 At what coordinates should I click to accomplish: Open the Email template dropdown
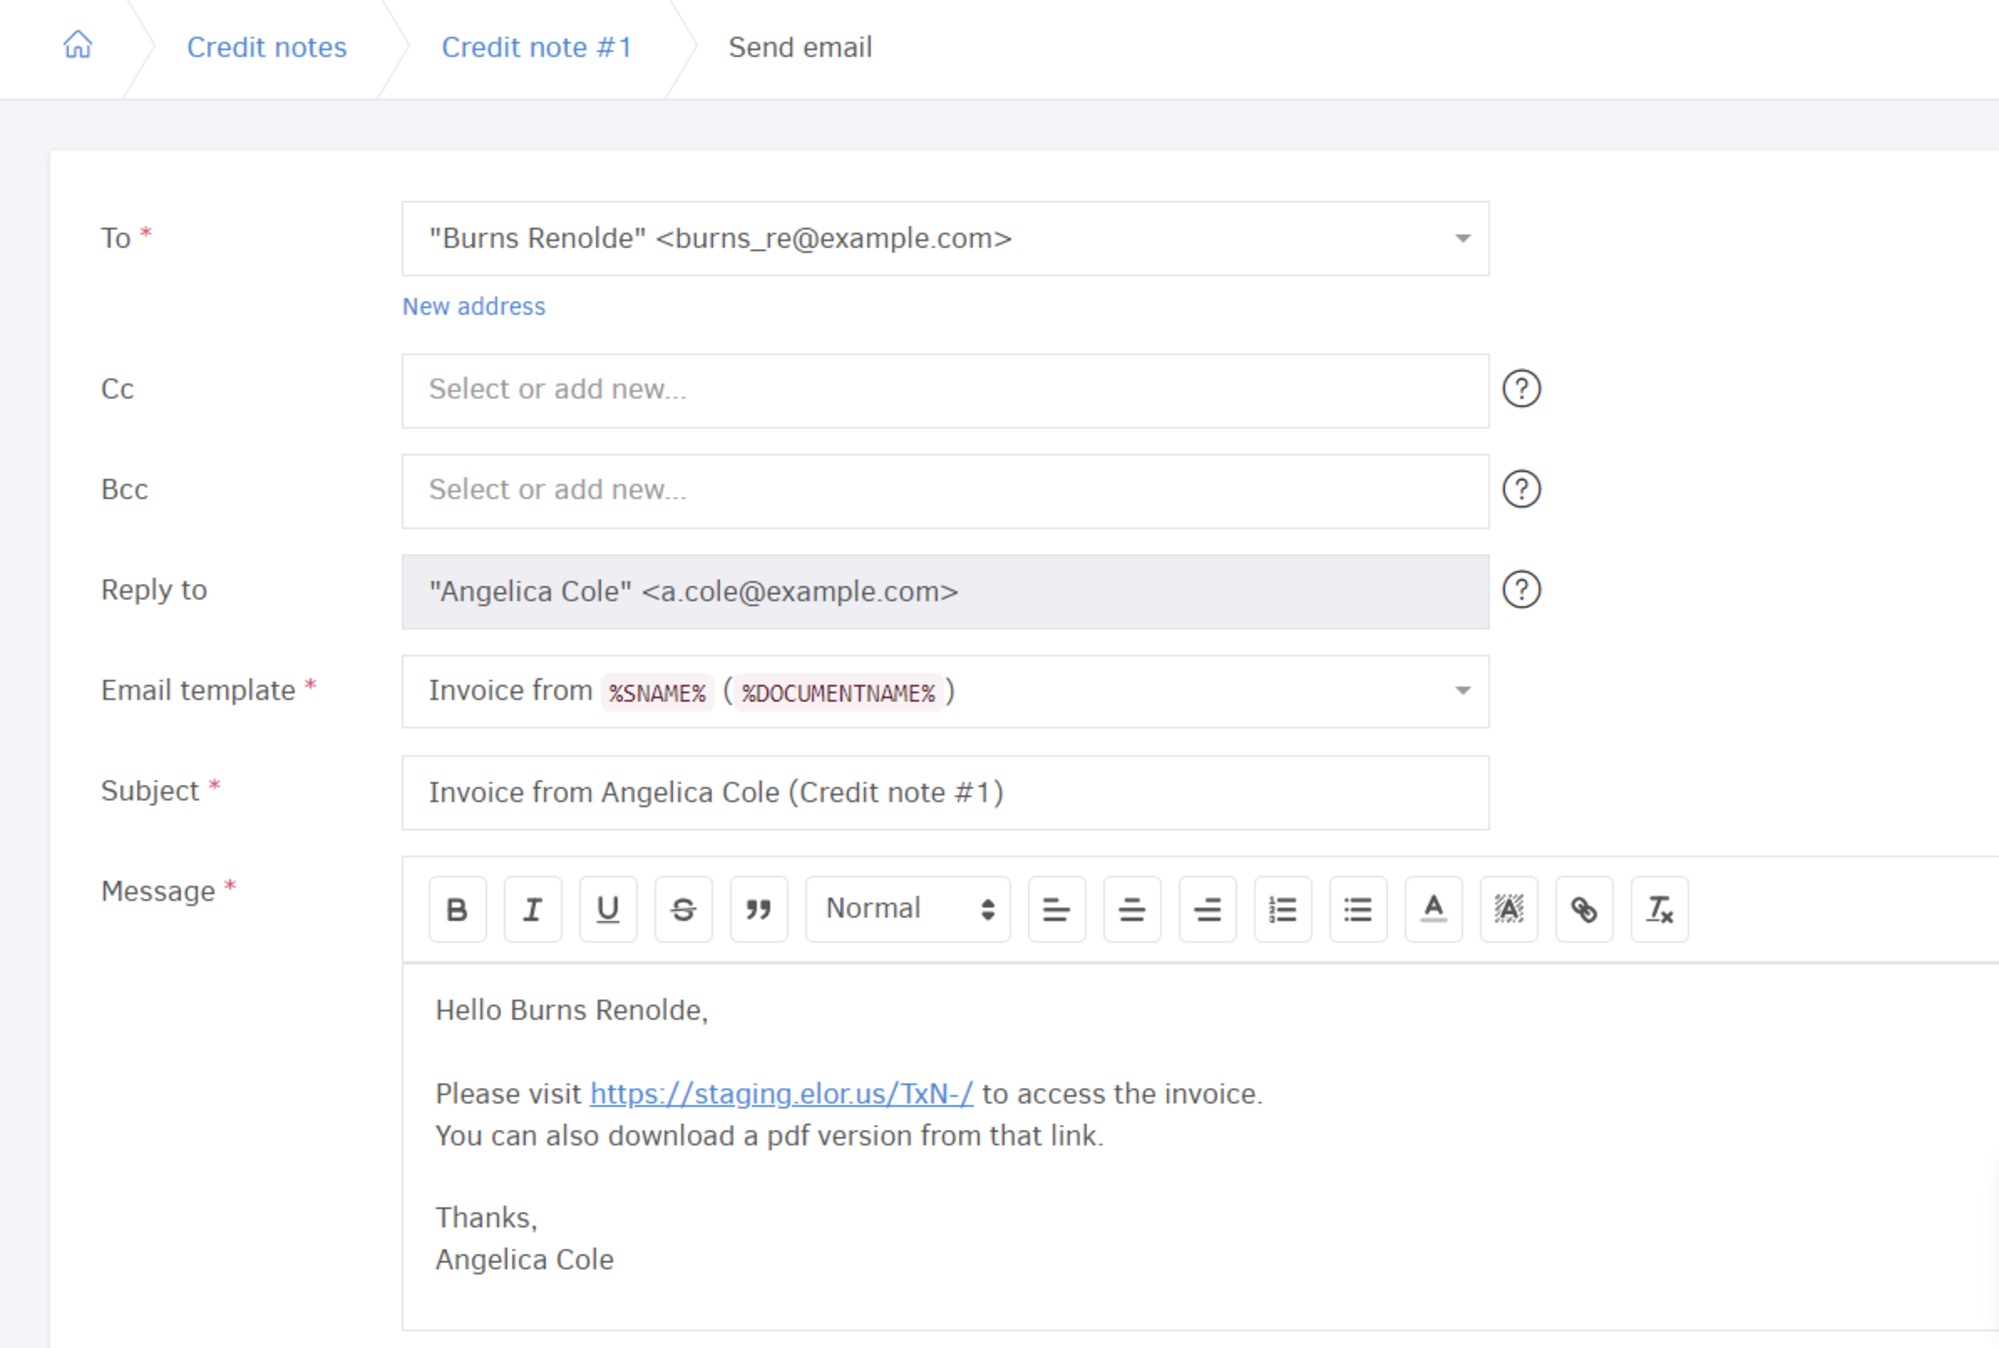coord(945,691)
